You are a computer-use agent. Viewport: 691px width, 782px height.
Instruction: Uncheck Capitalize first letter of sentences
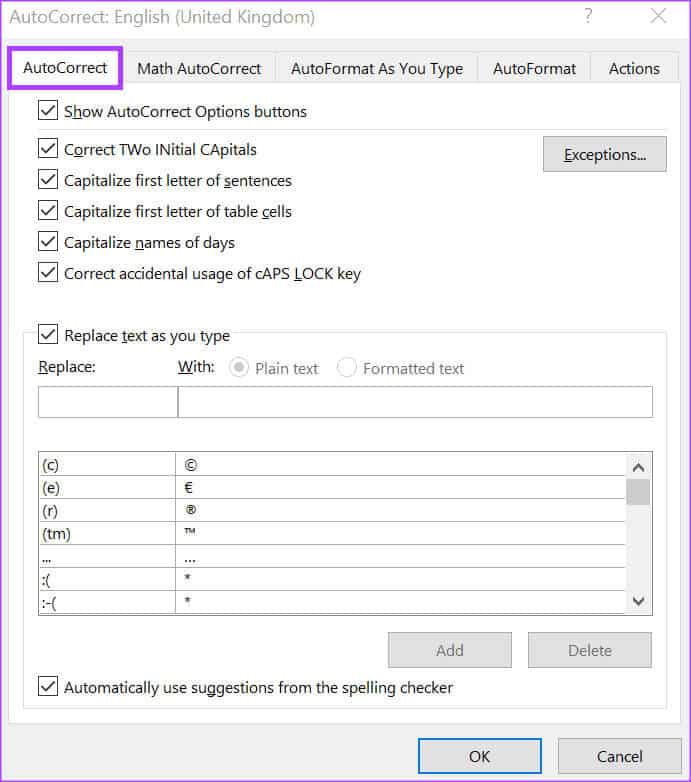coord(47,180)
